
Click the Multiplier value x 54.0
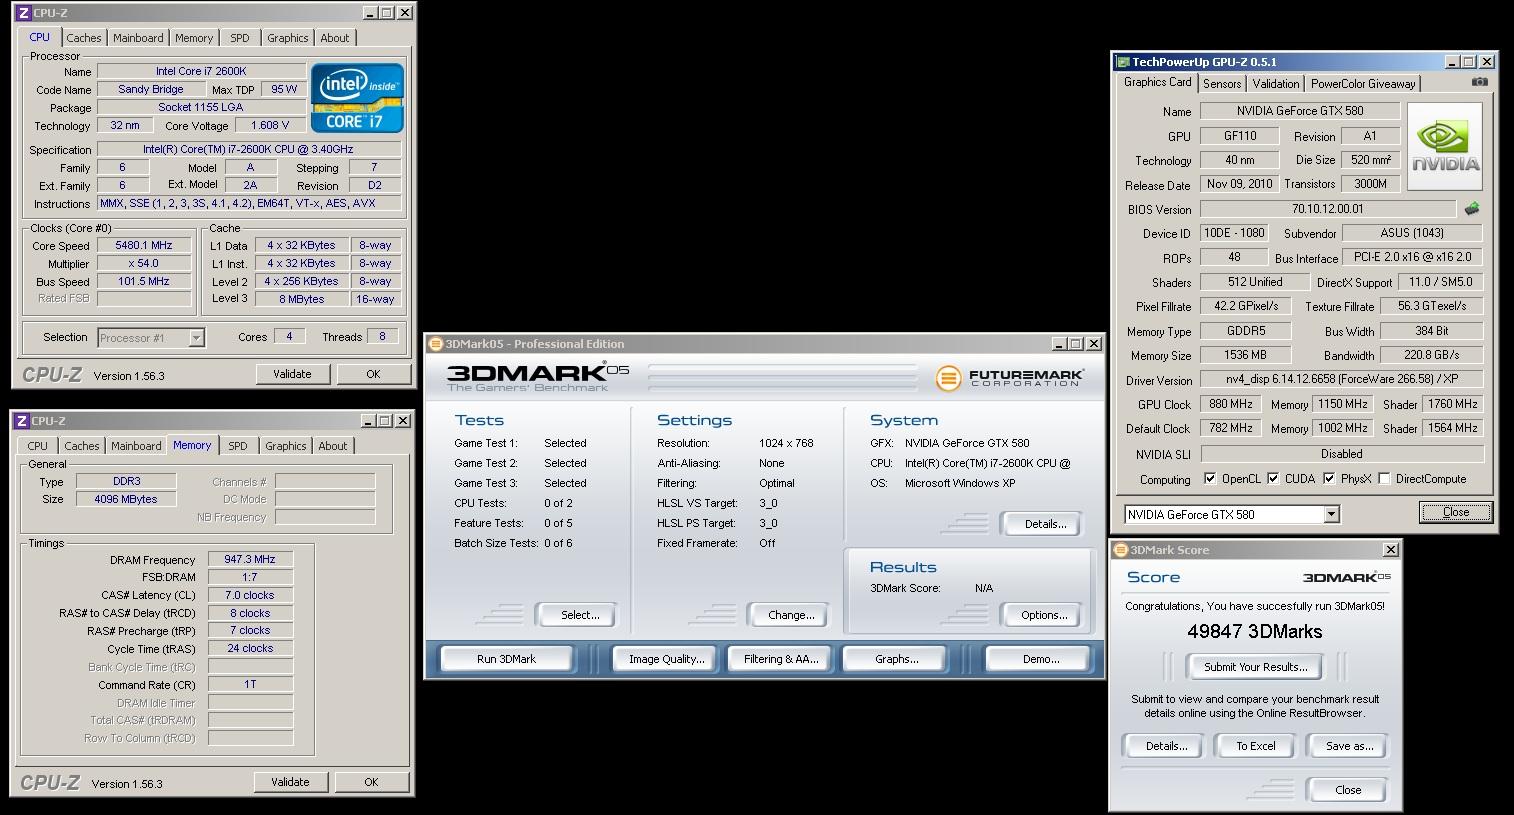coord(144,263)
